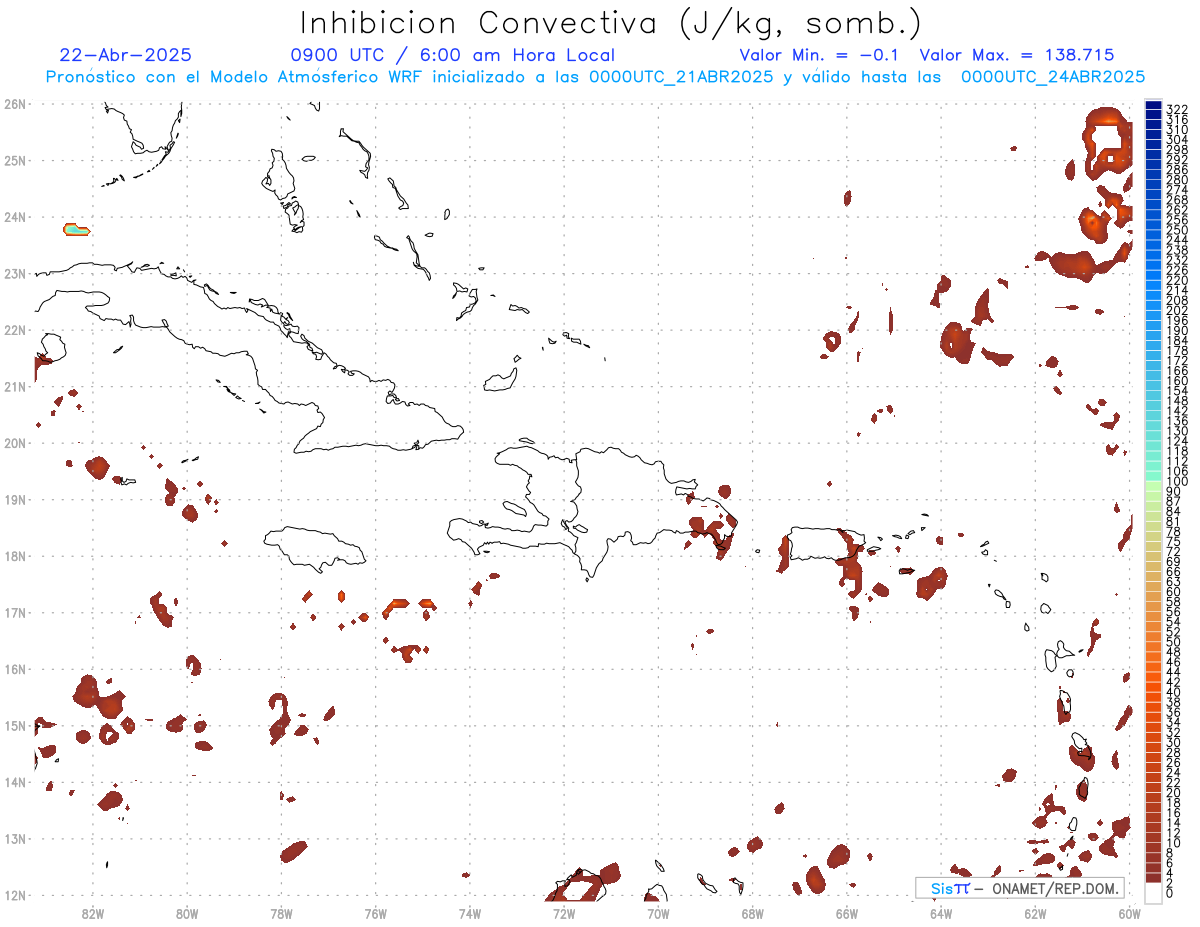Click the '78W' longitude label
Screen dimensions: 1200x927
tap(281, 912)
